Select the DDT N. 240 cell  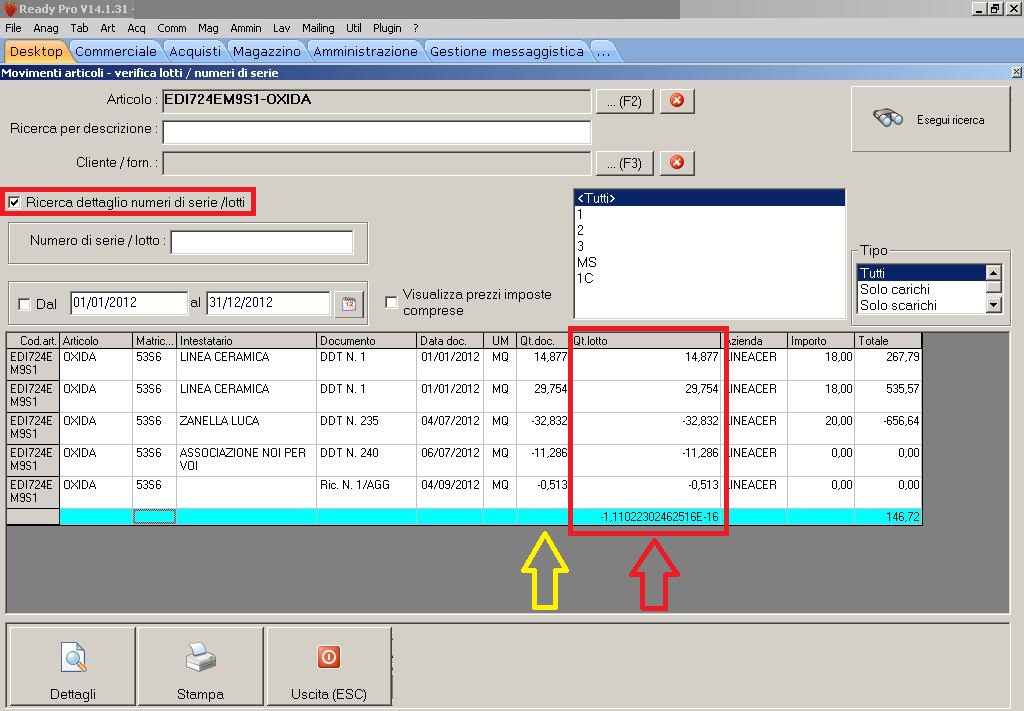click(x=366, y=460)
